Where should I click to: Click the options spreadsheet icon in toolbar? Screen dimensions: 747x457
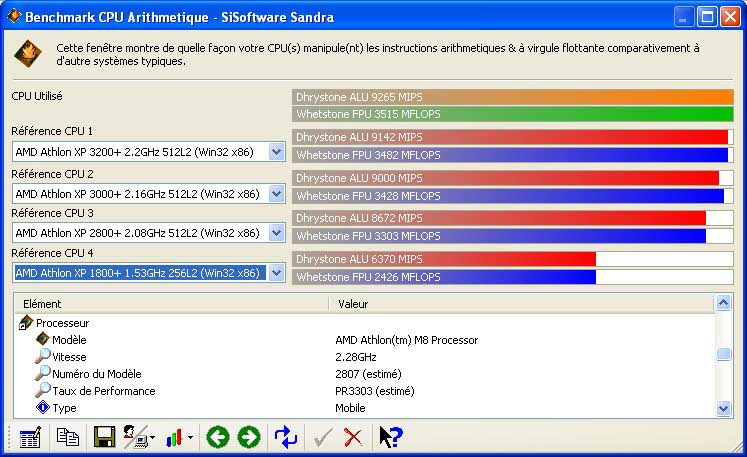(29, 437)
